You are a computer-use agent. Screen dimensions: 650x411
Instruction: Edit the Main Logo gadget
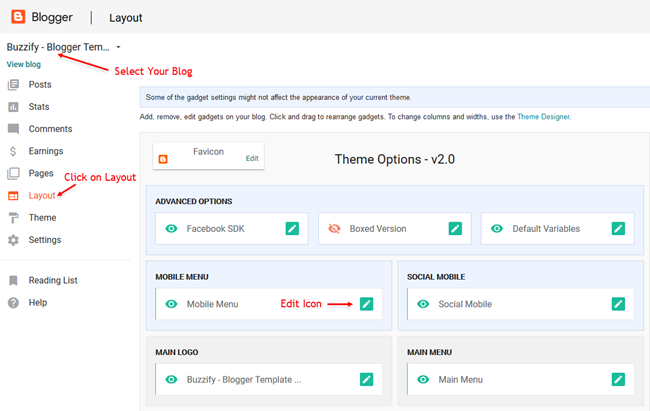[366, 379]
